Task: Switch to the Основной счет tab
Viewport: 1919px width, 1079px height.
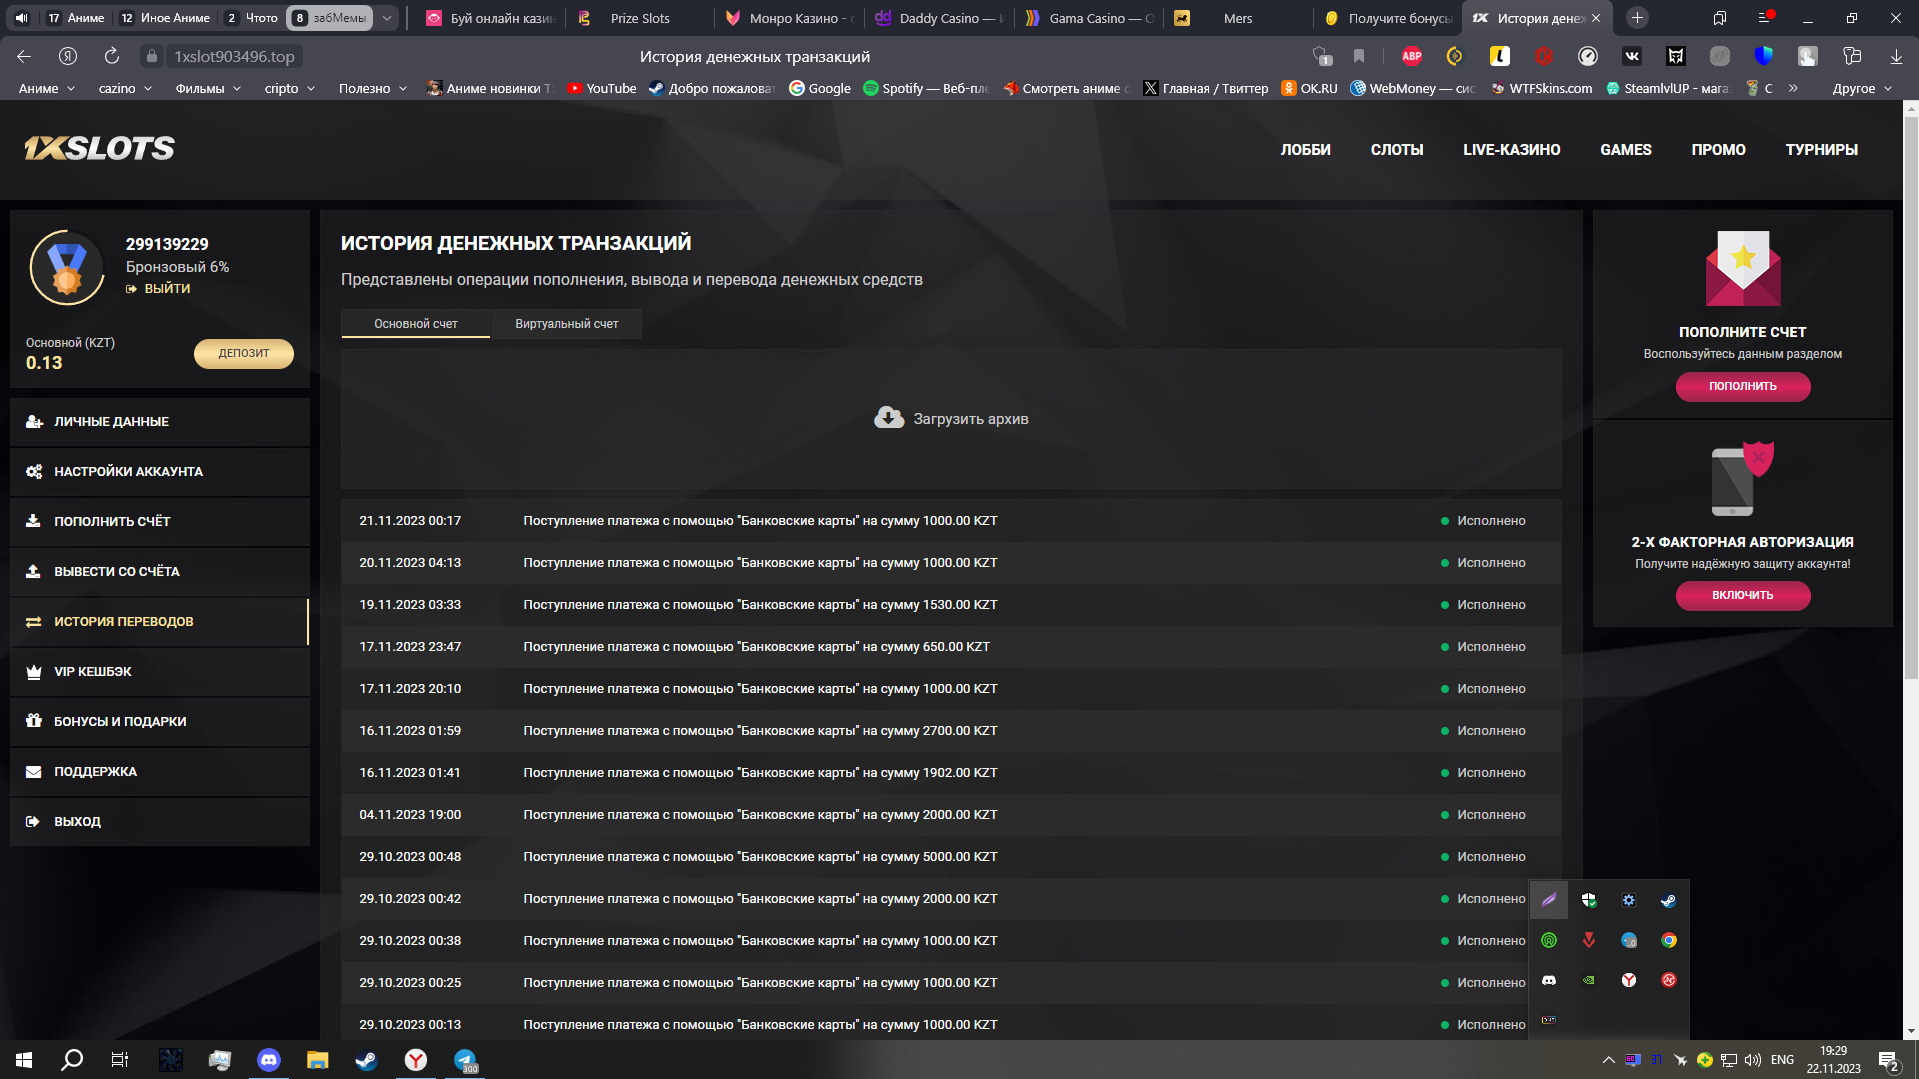Action: pos(415,324)
